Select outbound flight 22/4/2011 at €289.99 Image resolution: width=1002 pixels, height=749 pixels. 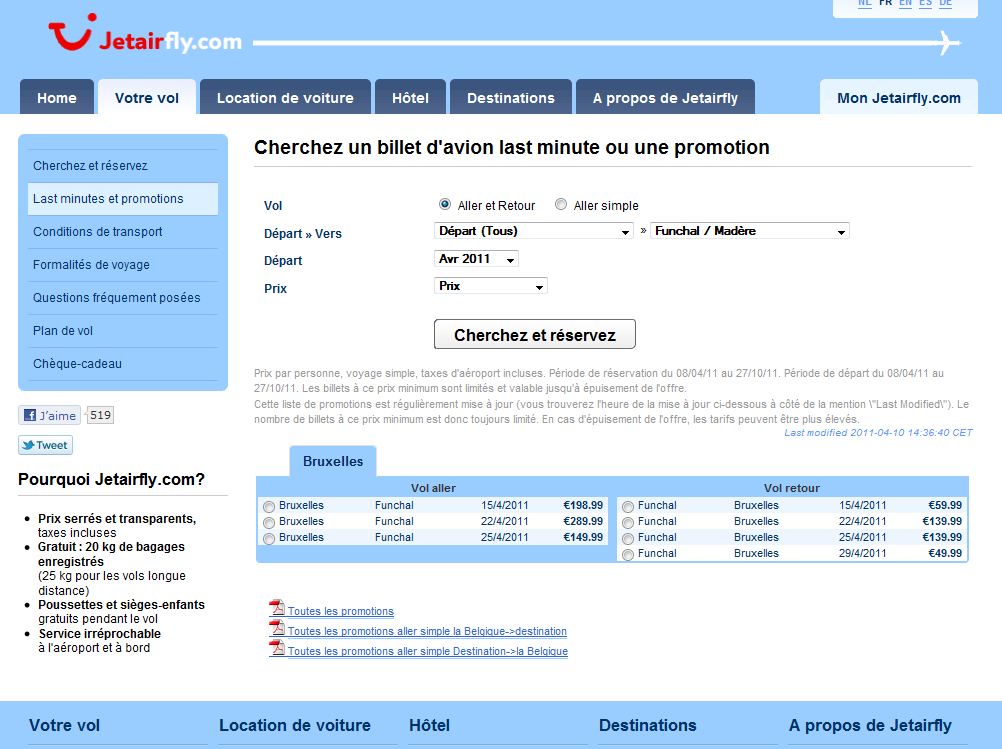coord(269,523)
